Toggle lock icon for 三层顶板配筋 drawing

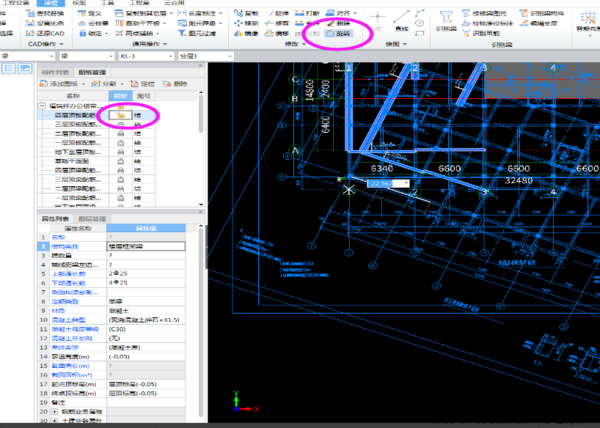[x=120, y=125]
